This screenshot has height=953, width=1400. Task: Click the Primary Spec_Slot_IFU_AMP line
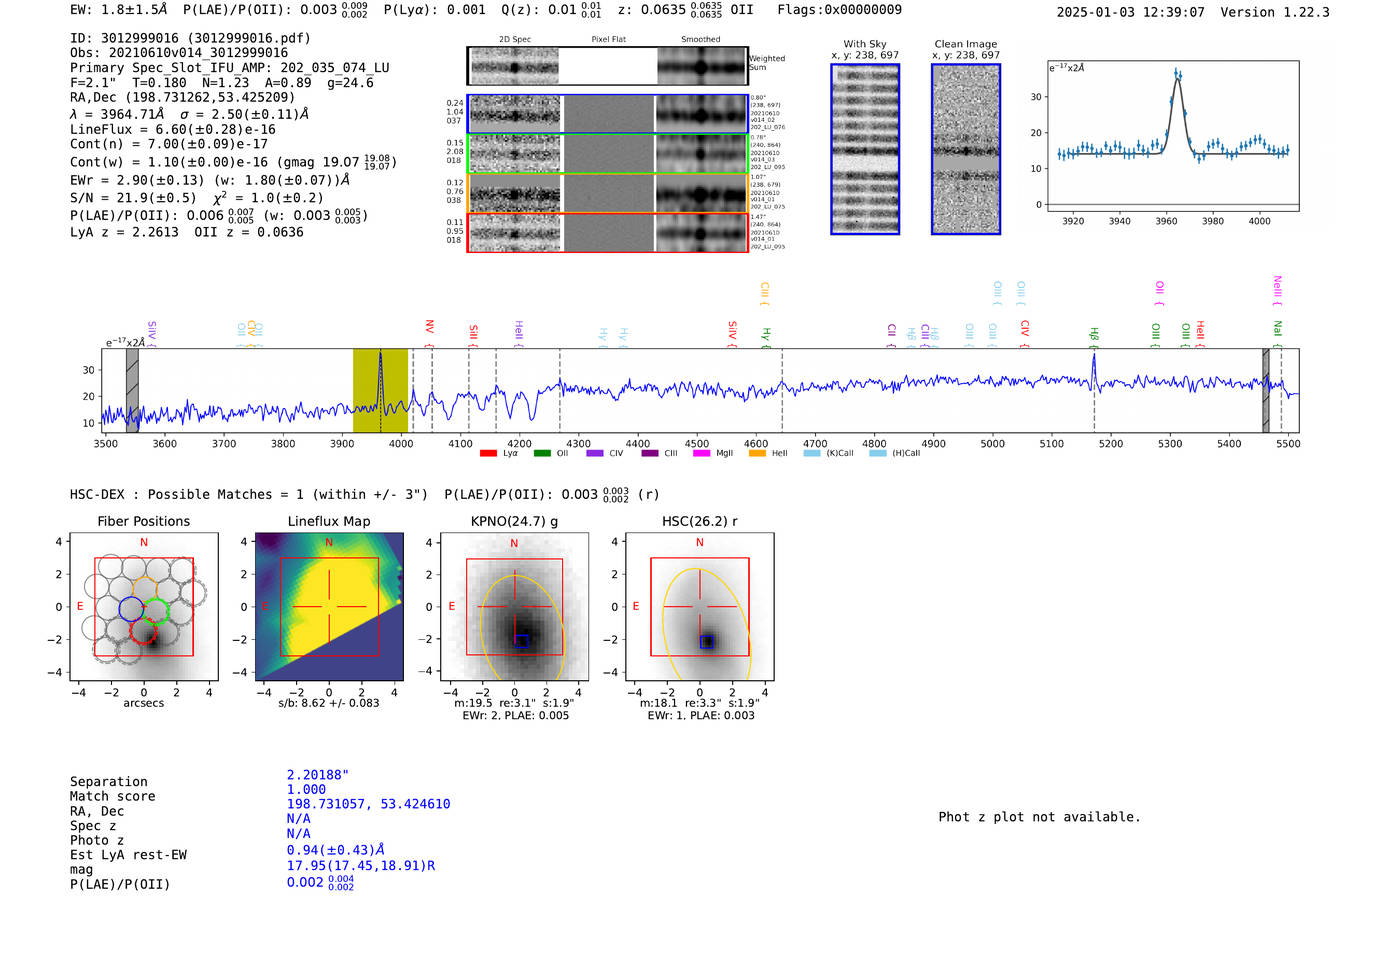pos(230,68)
